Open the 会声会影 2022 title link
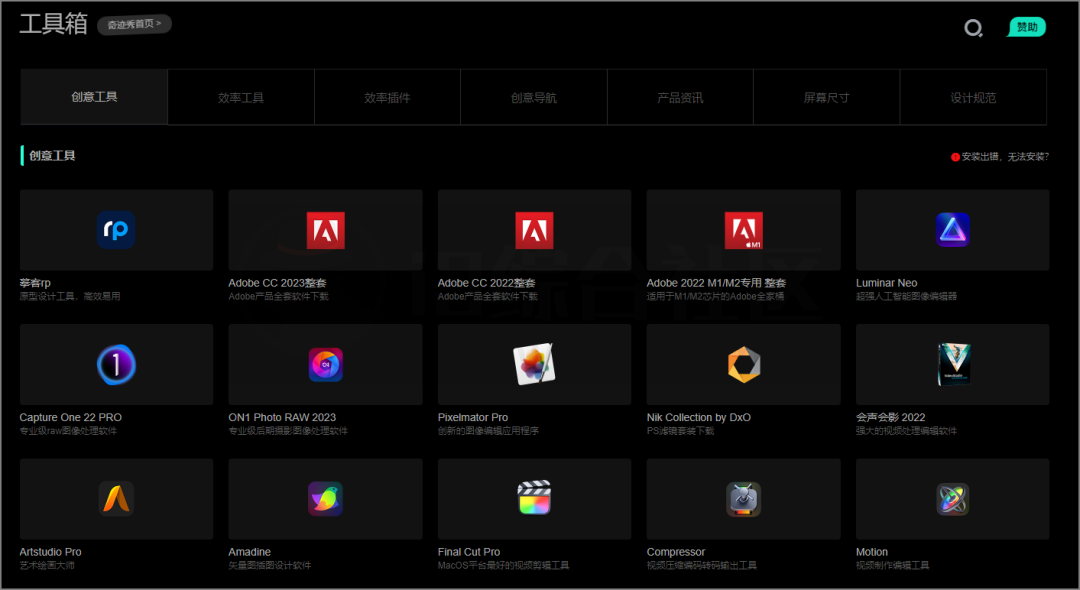 point(891,417)
